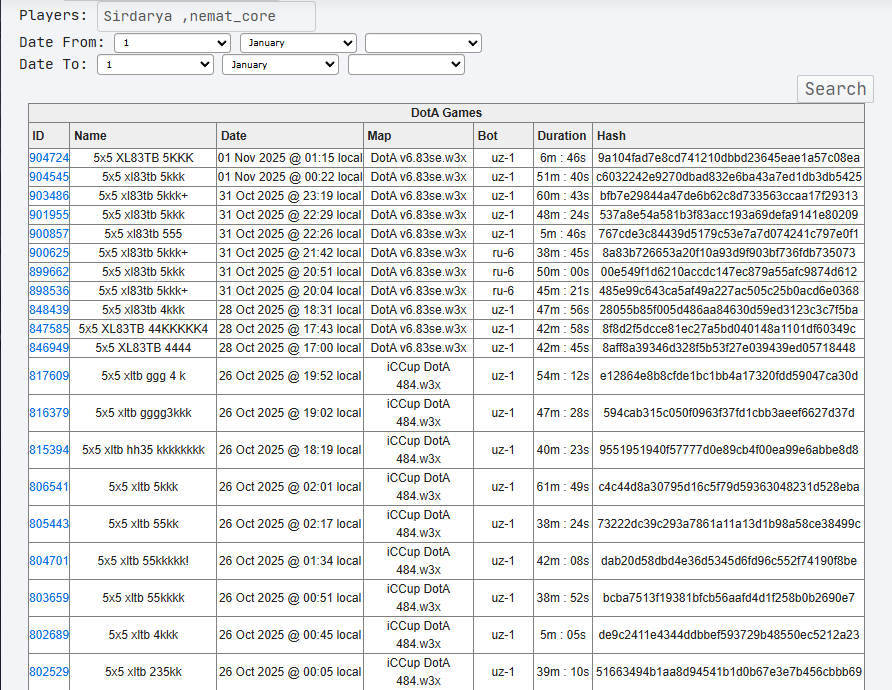Click the Hash column header

coord(728,136)
